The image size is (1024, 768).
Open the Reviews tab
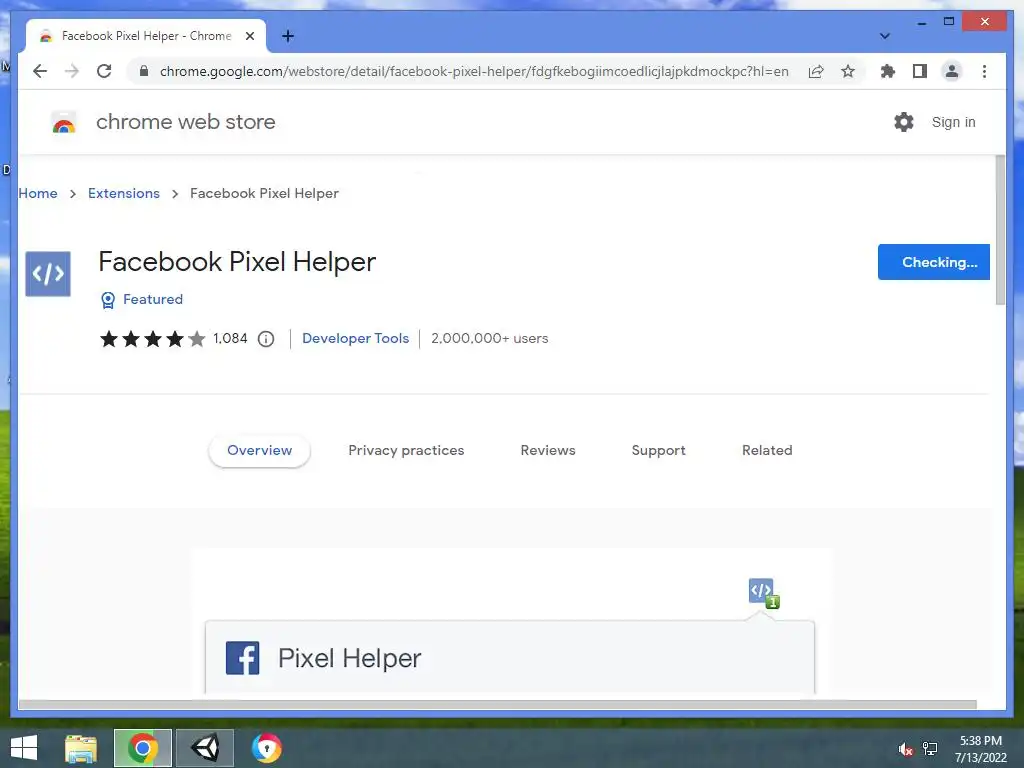point(548,451)
